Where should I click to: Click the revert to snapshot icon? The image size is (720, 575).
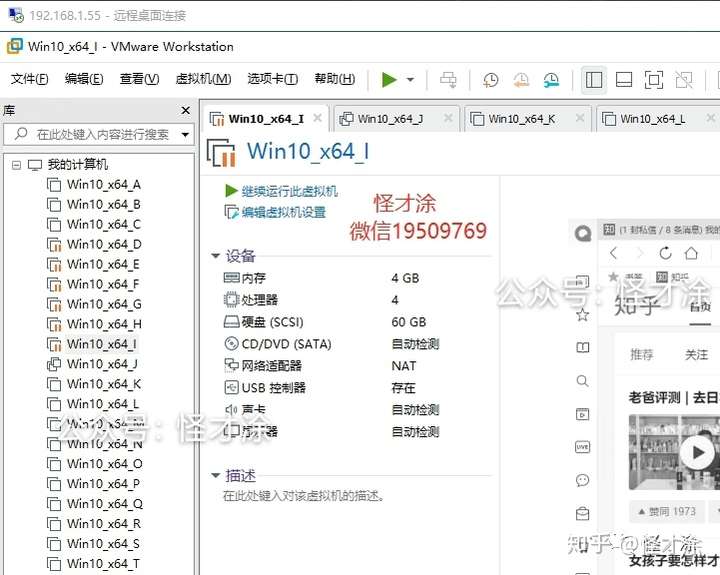pos(521,79)
